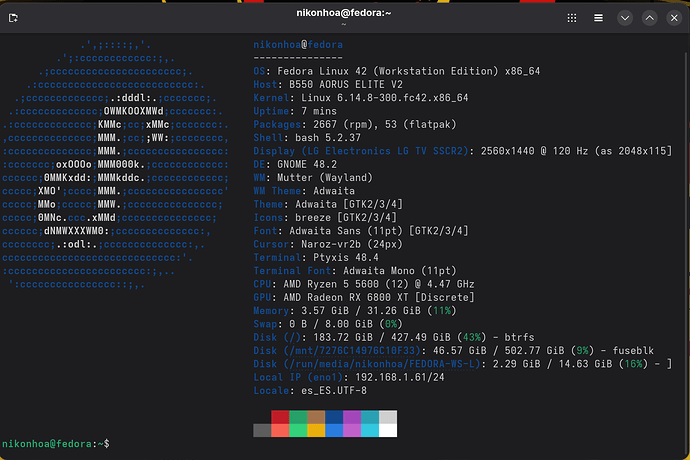Pick the dark blue color block

[334, 417]
